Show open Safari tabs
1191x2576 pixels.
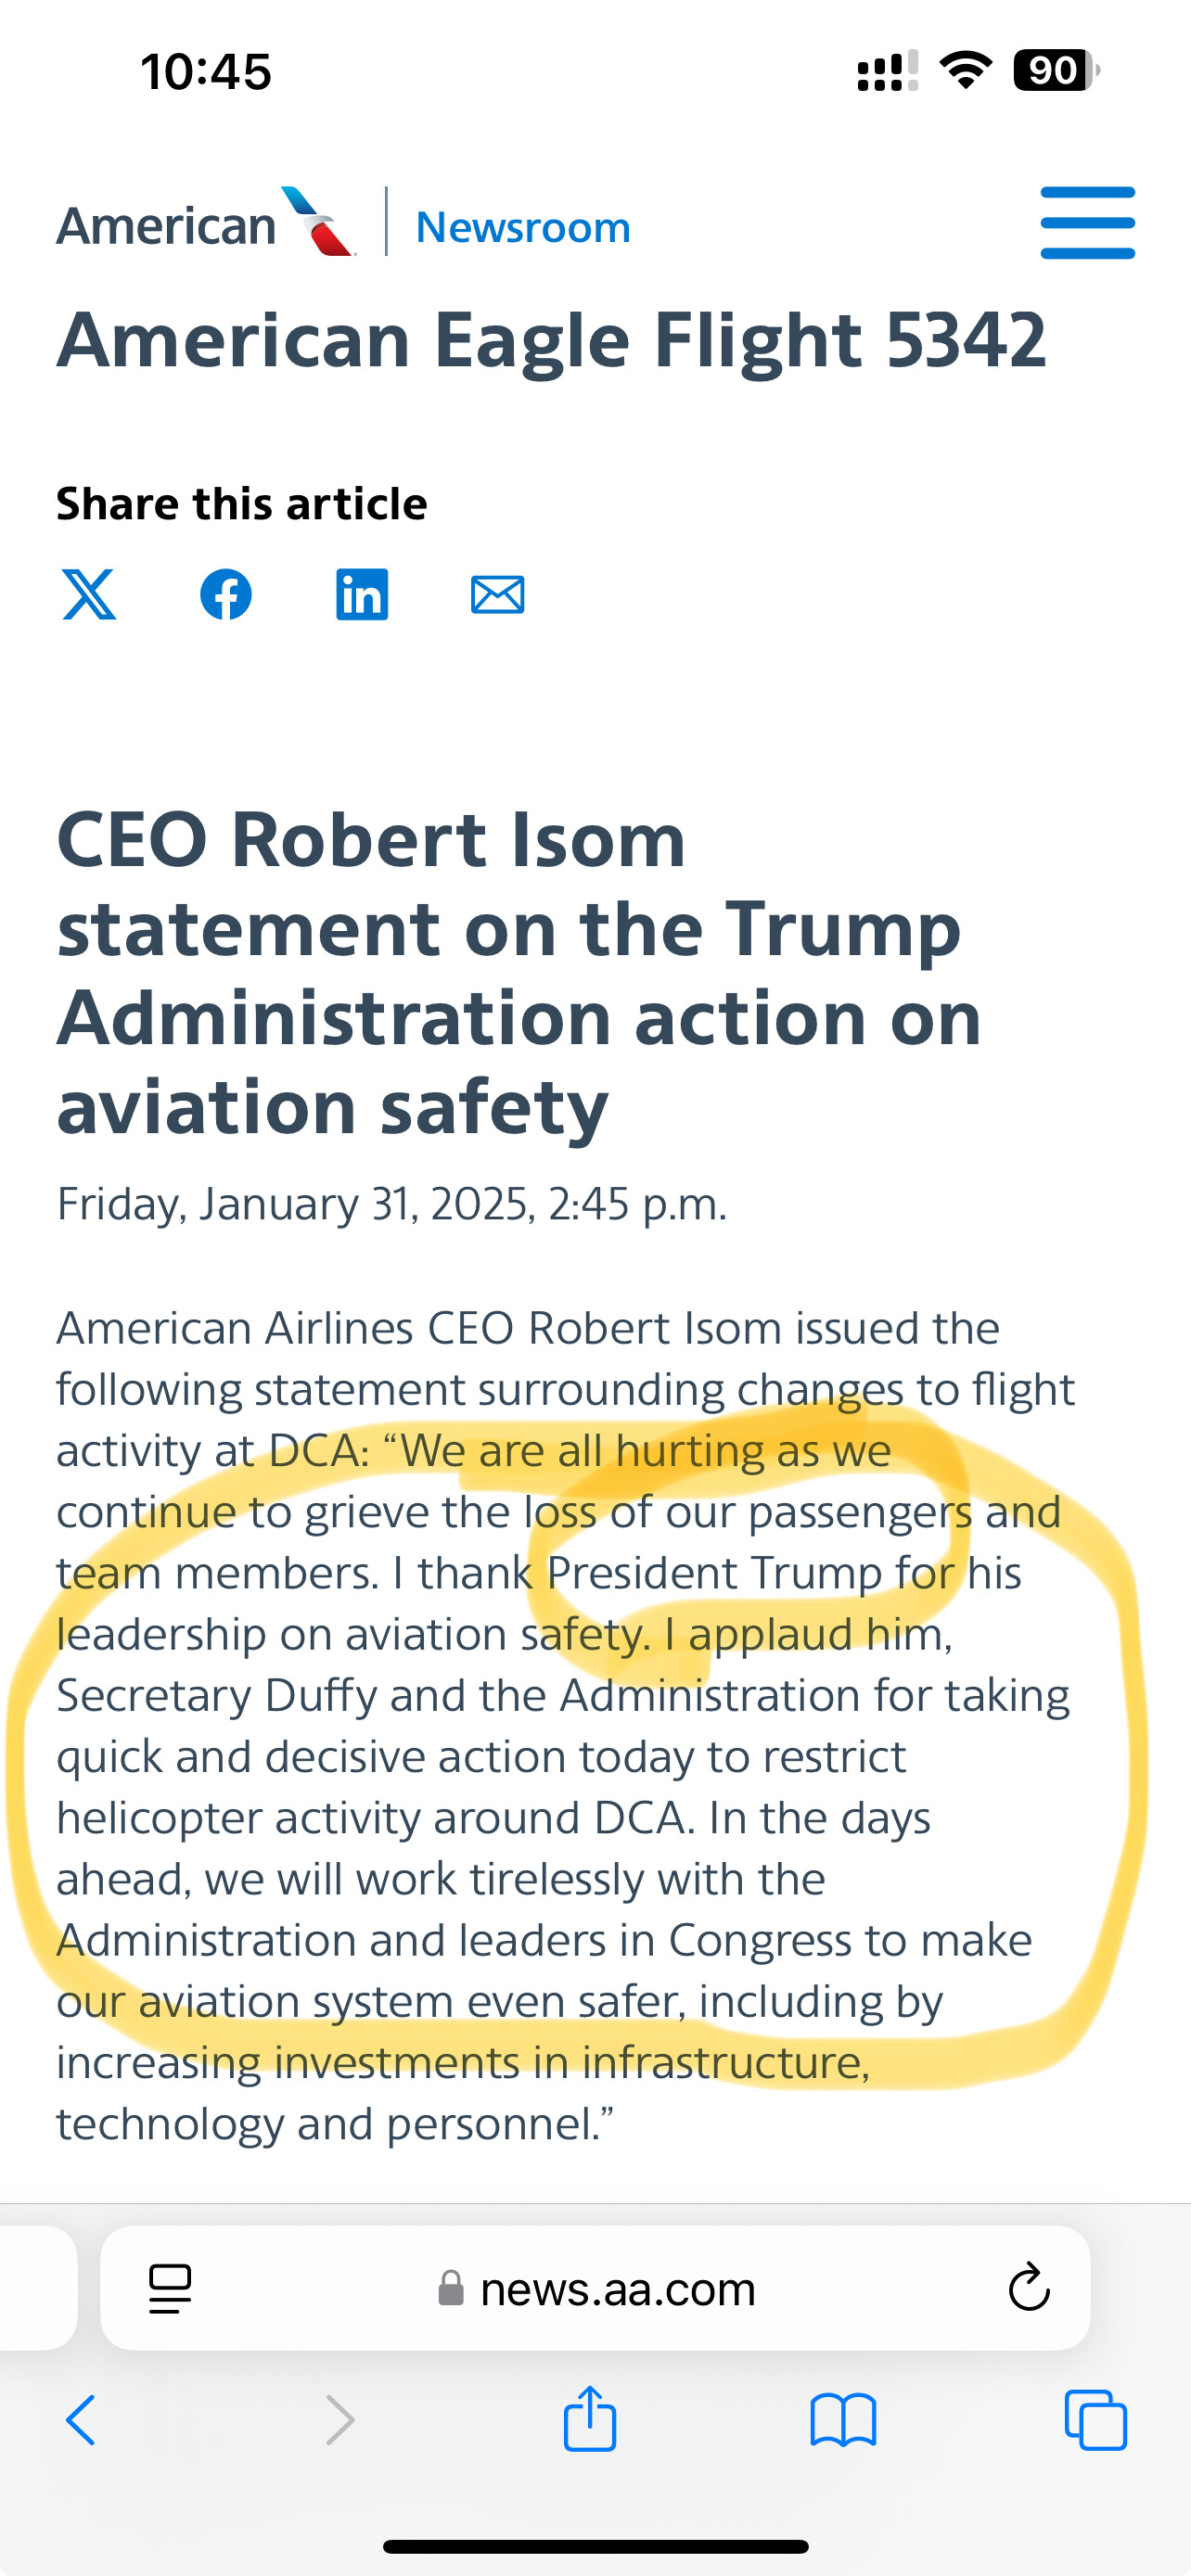[x=1096, y=2421]
